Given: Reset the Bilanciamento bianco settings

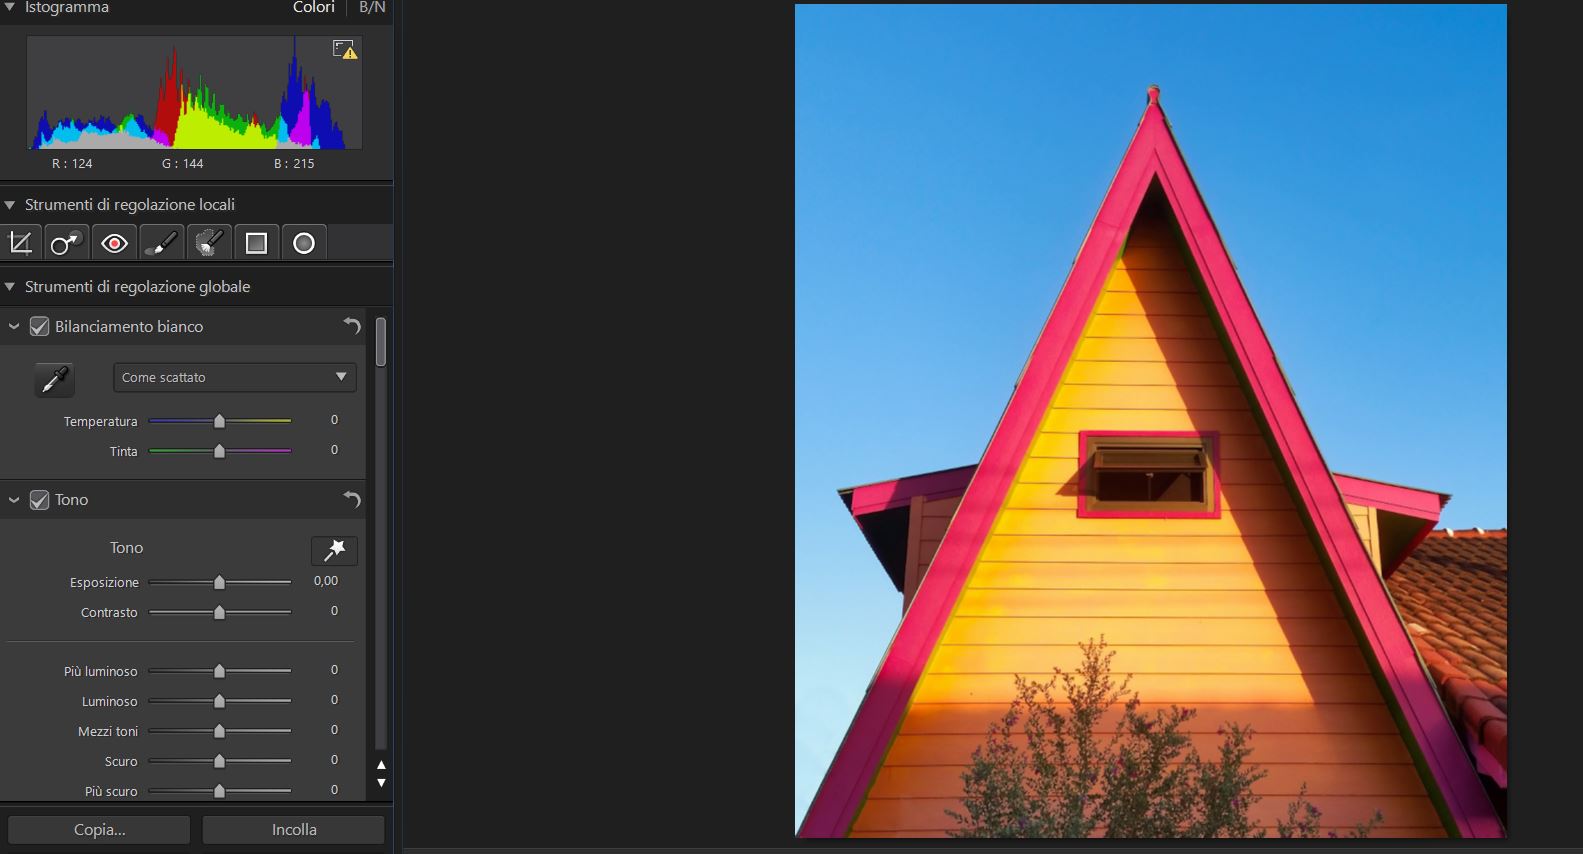Looking at the screenshot, I should [x=351, y=326].
